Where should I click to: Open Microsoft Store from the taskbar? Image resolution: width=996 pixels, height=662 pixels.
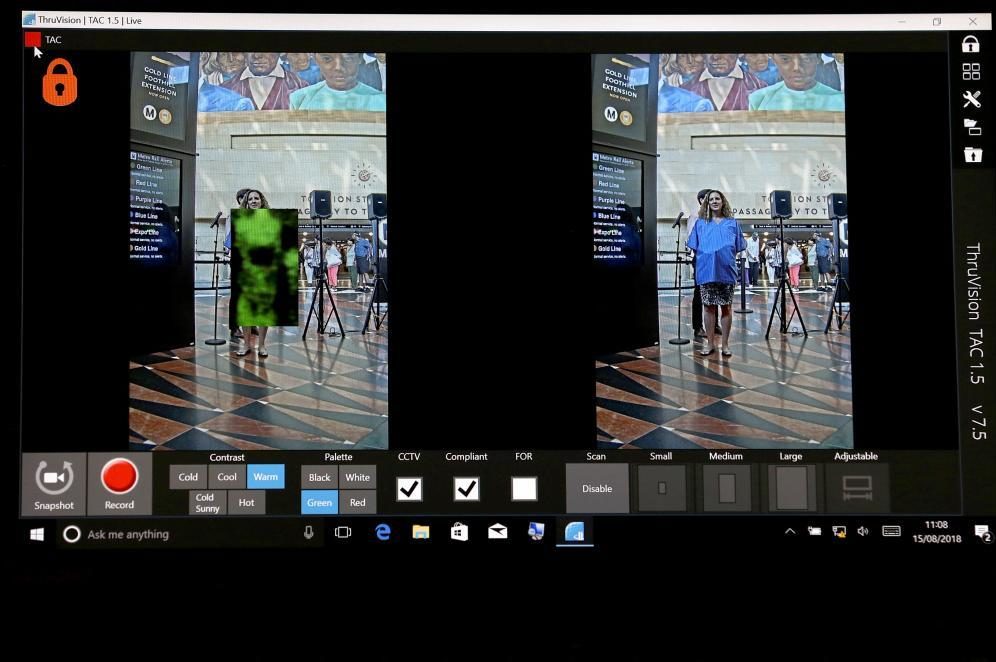click(x=459, y=532)
